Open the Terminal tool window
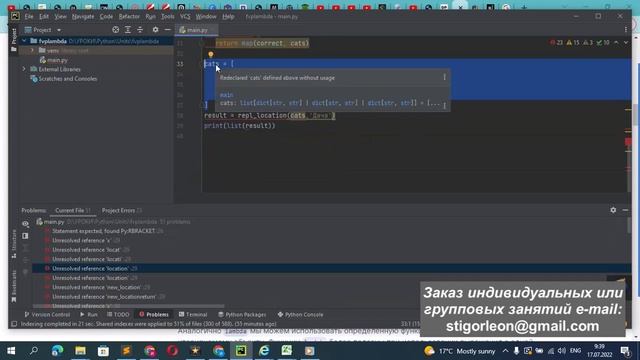This screenshot has height=360, width=640. pos(193,315)
